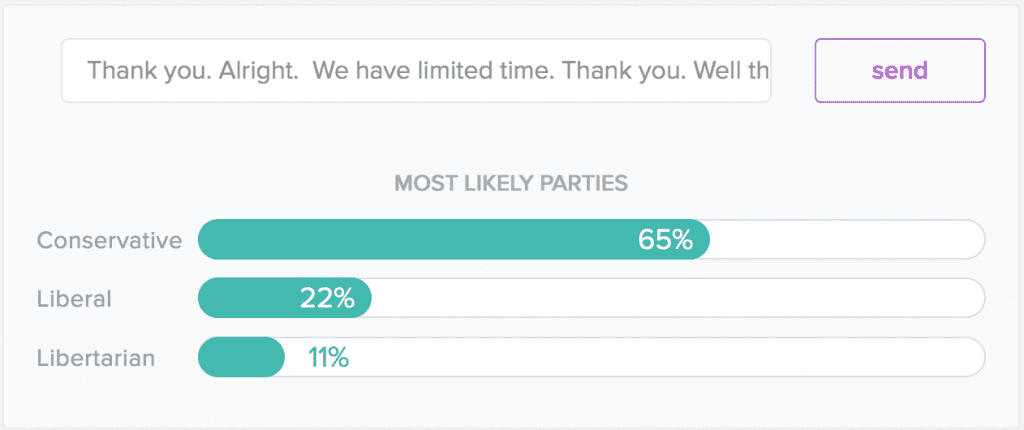The width and height of the screenshot is (1024, 430).
Task: Click the teal filled start of Liberal bar
Action: (x=230, y=299)
